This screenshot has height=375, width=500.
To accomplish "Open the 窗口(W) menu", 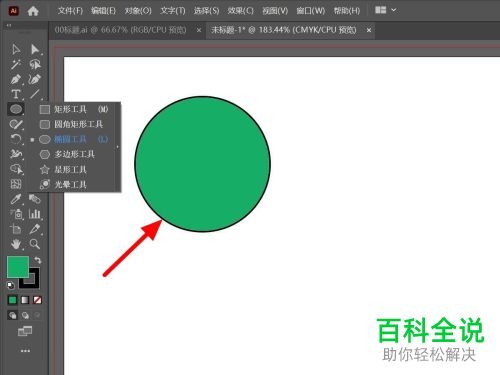I will pyautogui.click(x=311, y=11).
